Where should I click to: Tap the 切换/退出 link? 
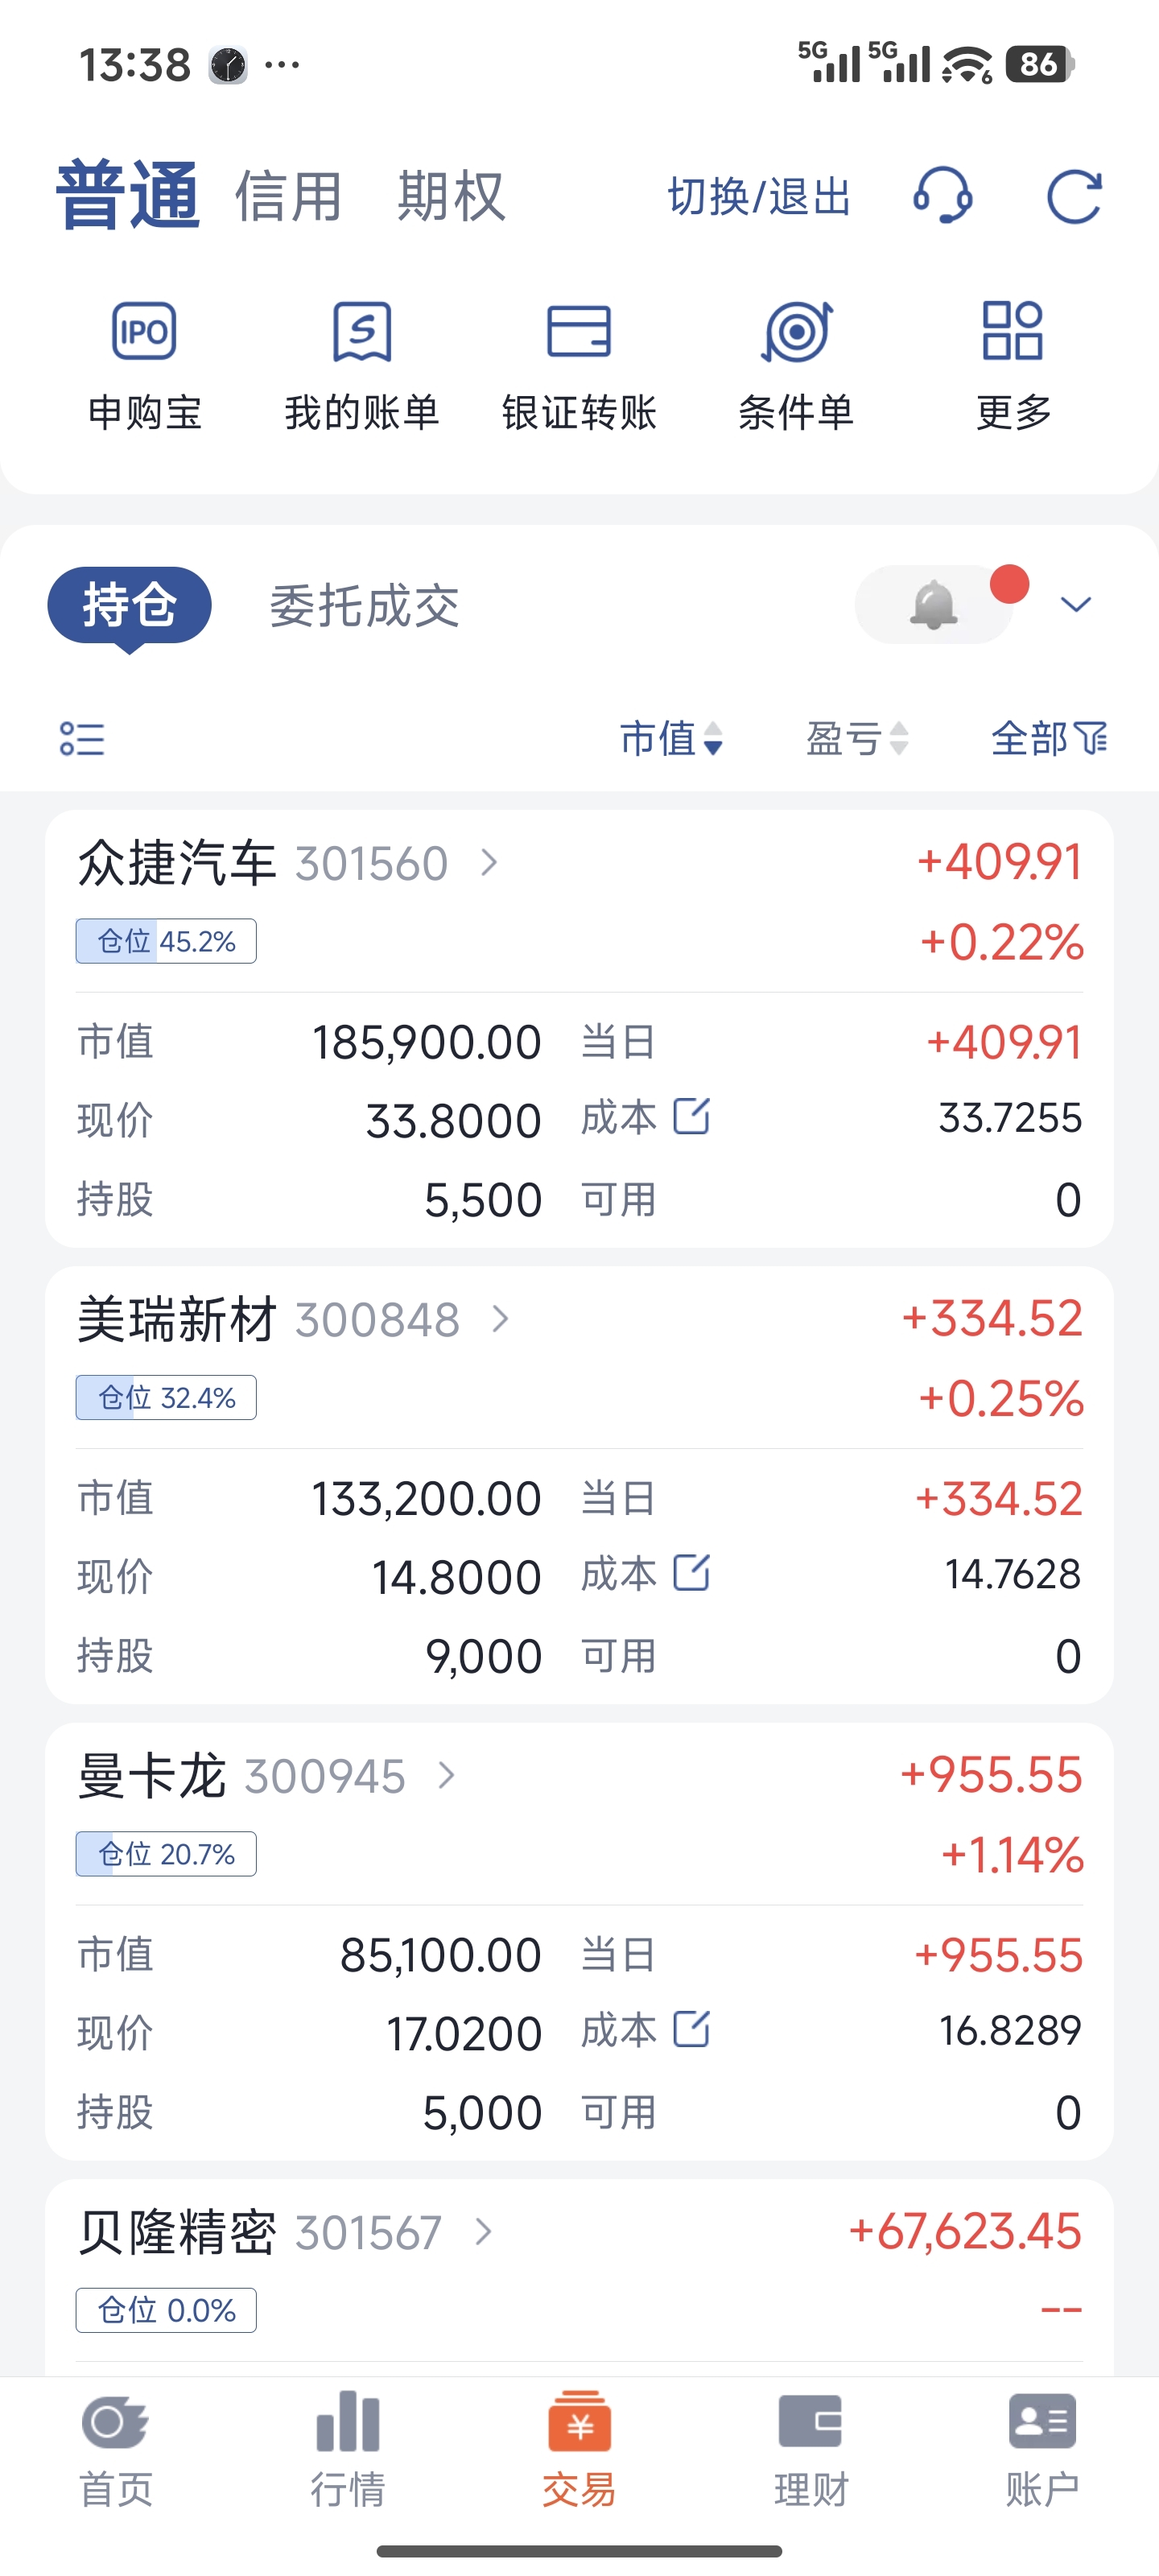click(759, 196)
